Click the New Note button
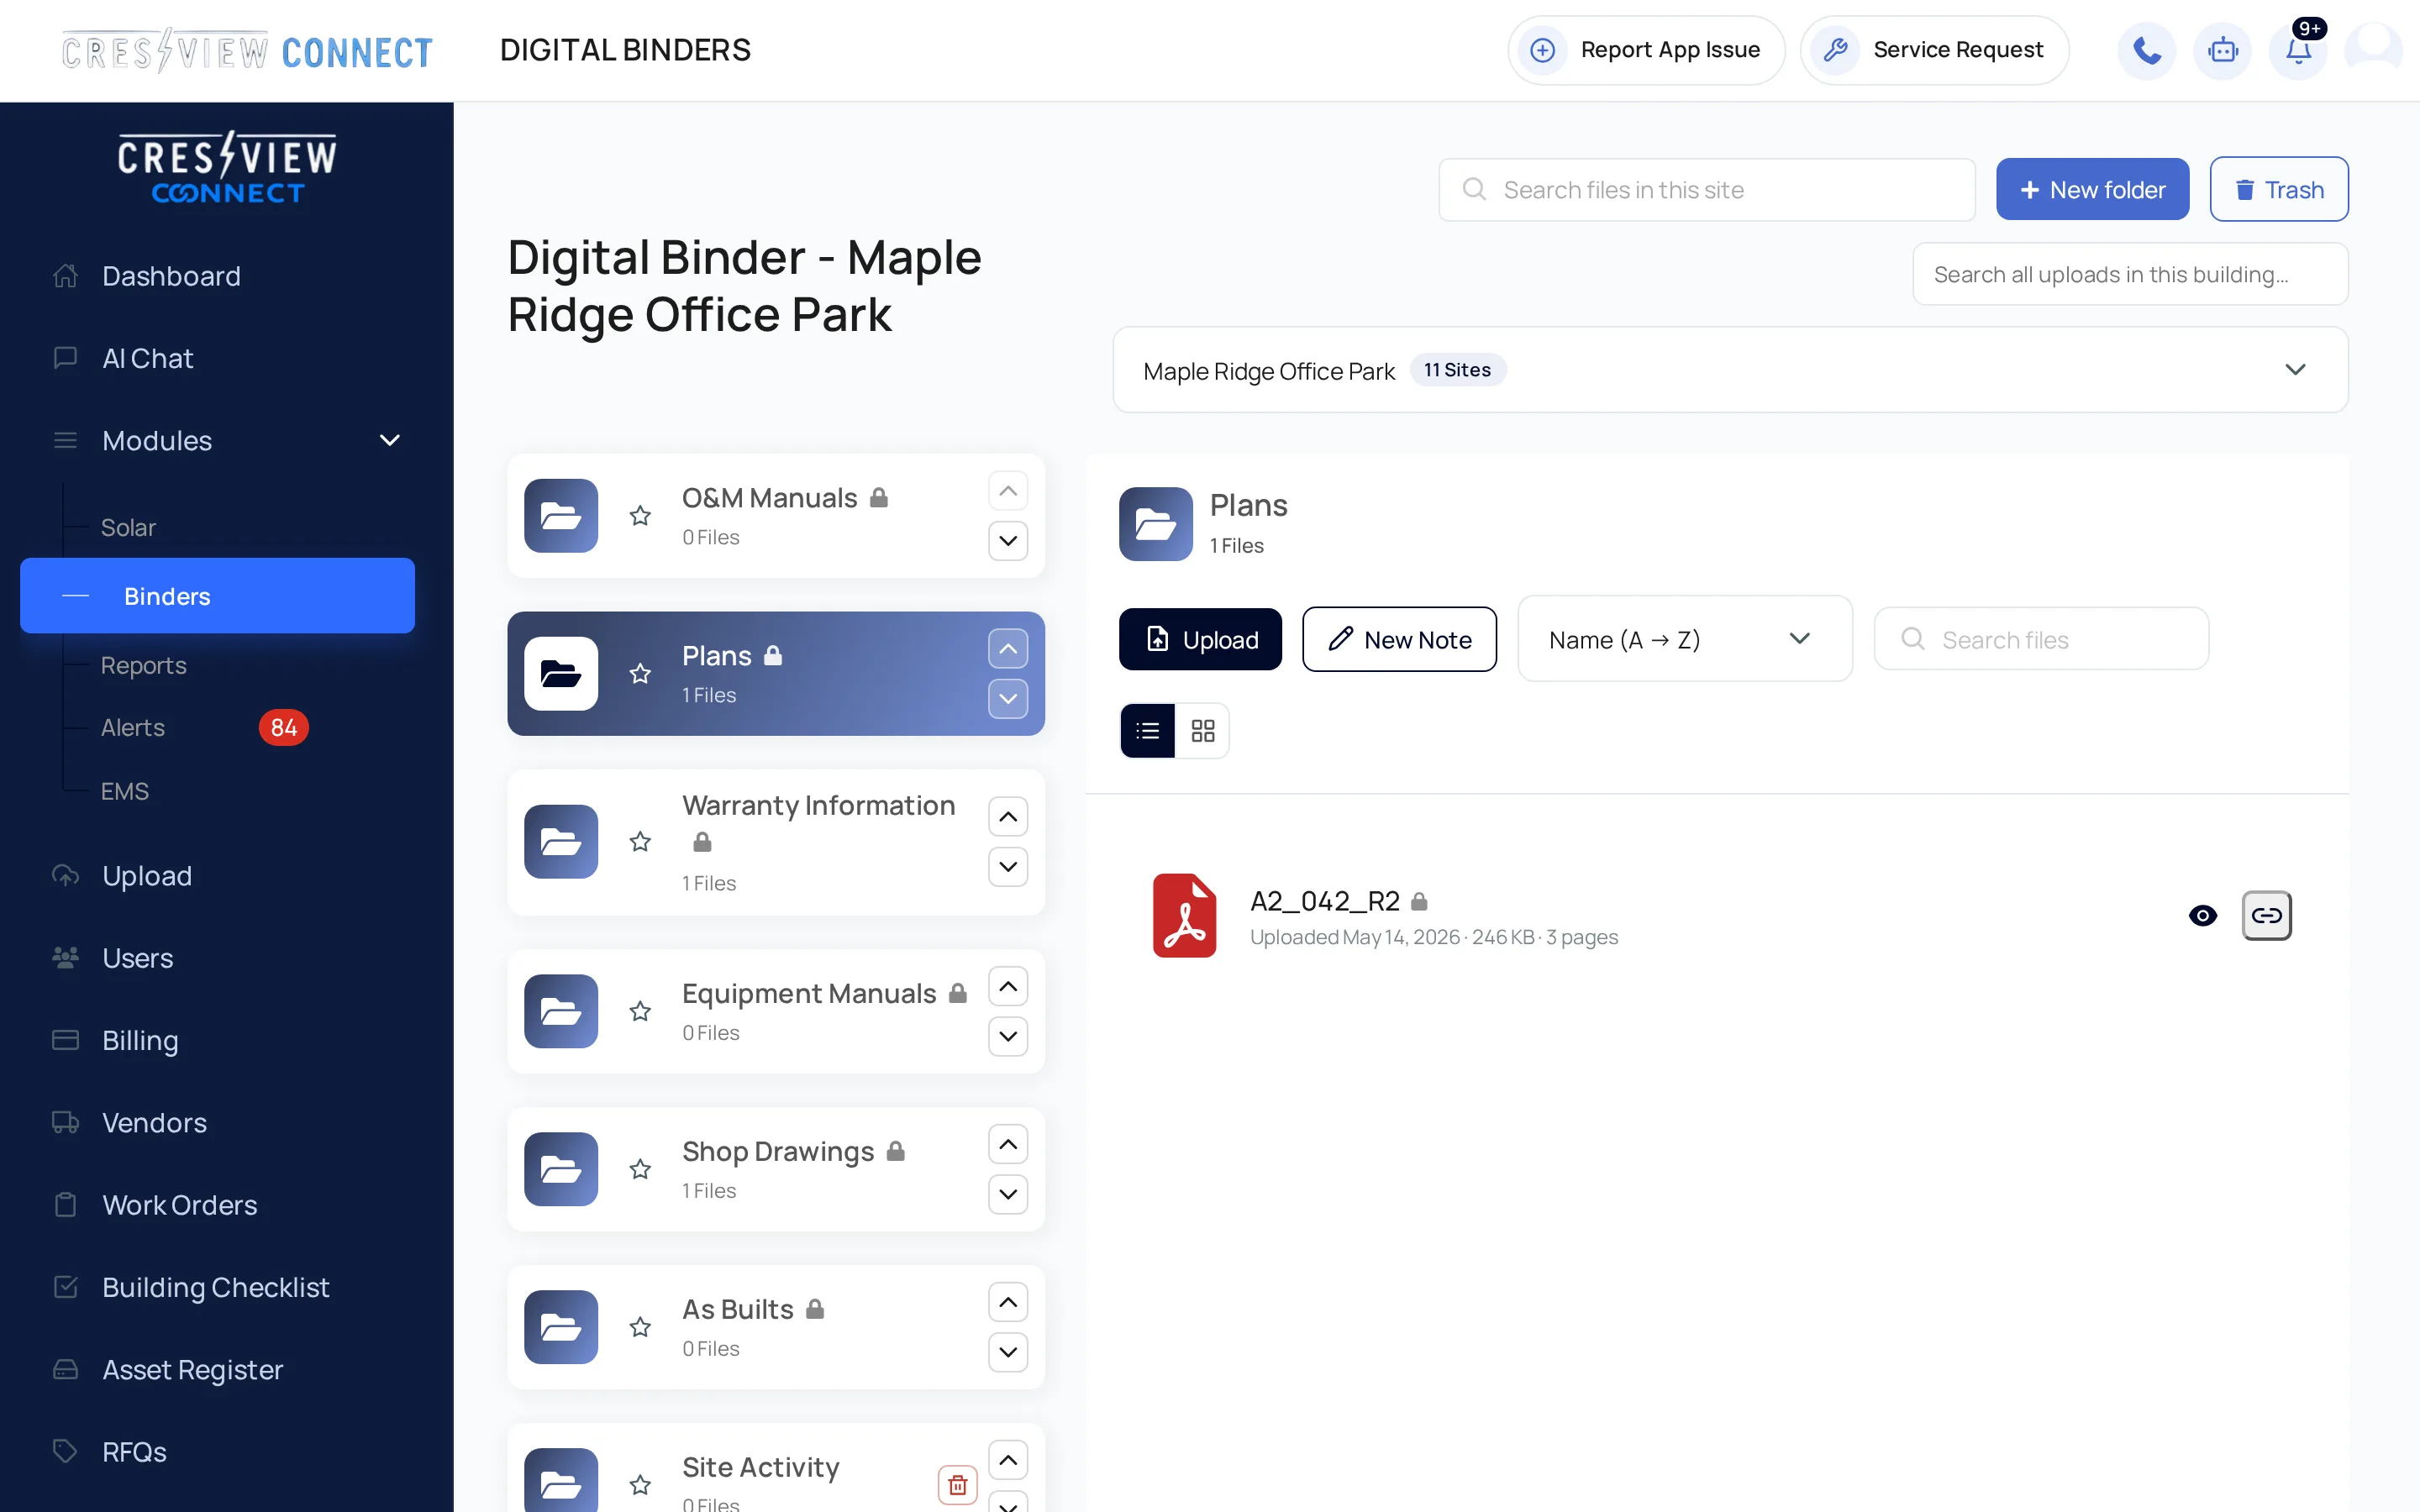Viewport: 2420px width, 1512px height. point(1399,639)
